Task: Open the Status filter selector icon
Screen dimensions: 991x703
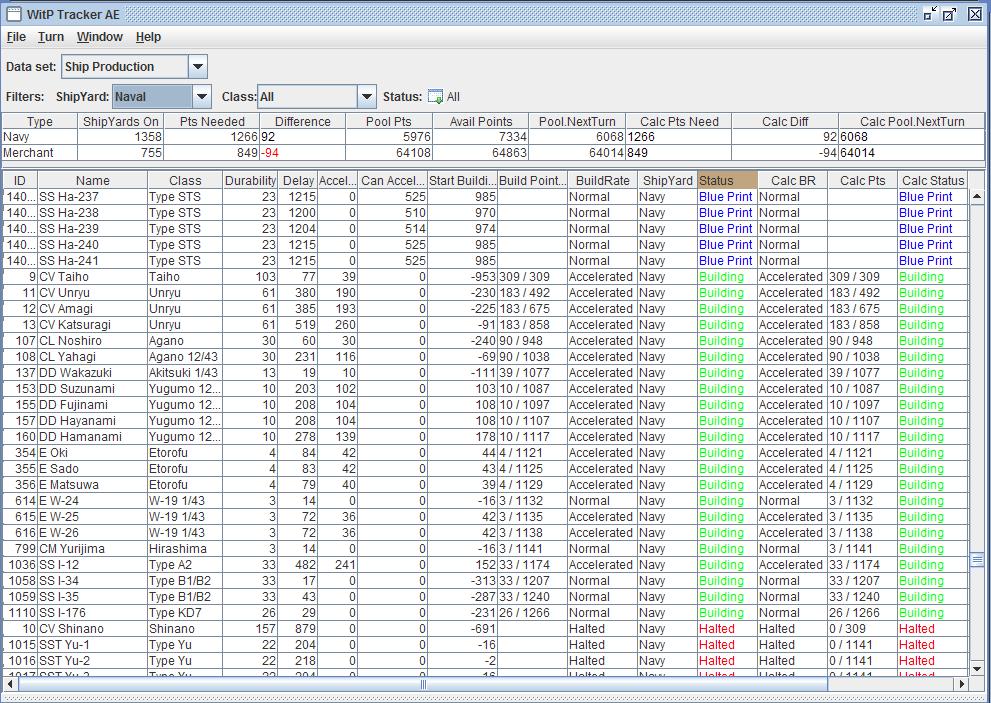Action: click(x=435, y=97)
